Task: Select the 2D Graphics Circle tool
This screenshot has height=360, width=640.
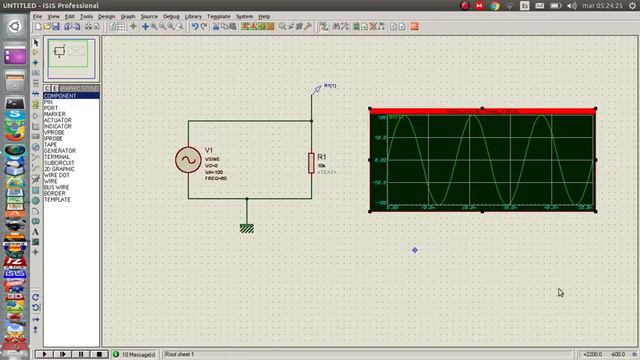Action: 36,200
